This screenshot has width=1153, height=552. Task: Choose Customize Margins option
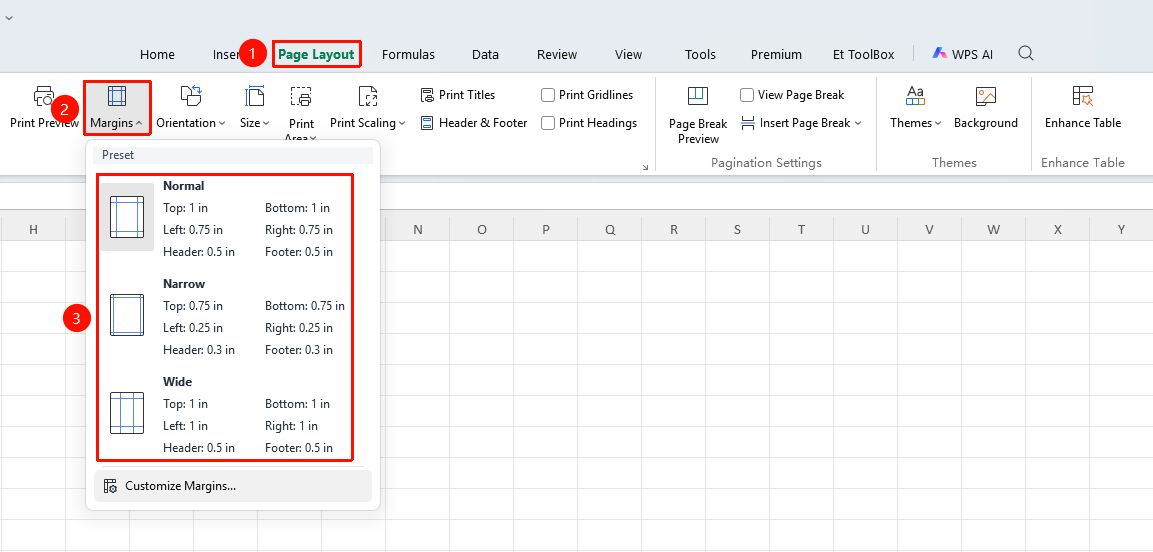(233, 486)
